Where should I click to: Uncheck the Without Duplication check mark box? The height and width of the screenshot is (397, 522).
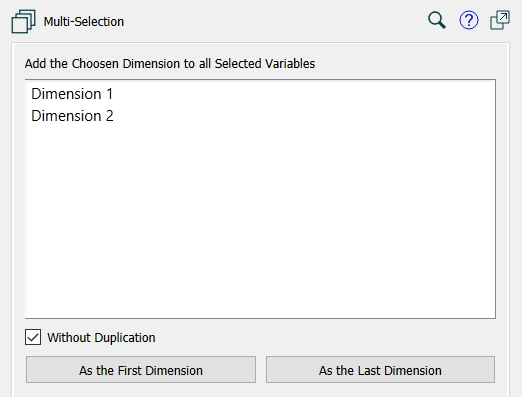(x=33, y=337)
